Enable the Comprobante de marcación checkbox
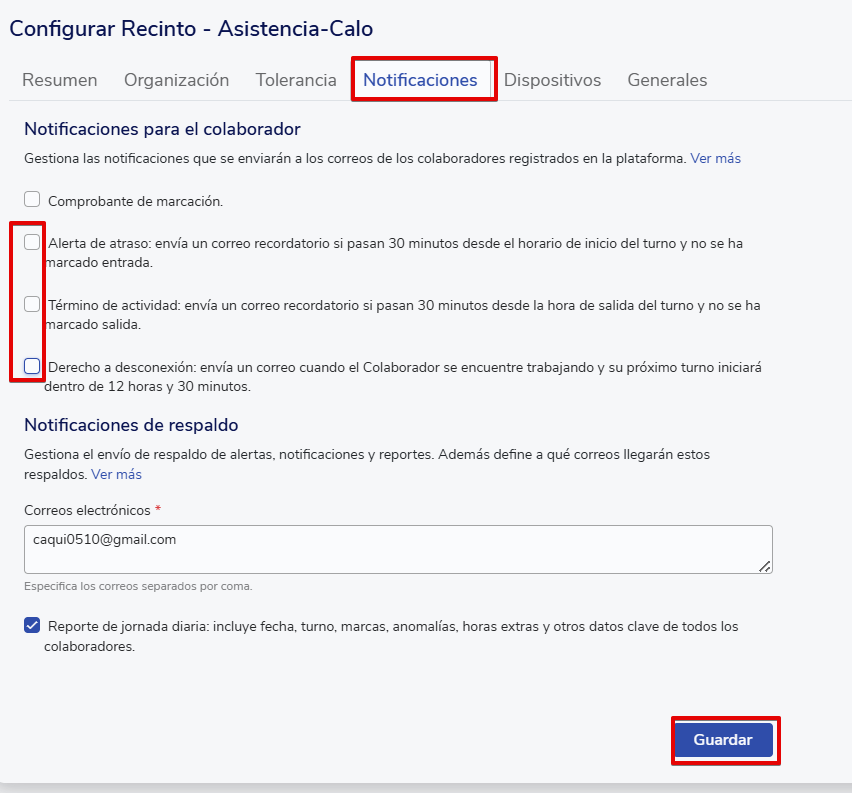 (x=32, y=200)
